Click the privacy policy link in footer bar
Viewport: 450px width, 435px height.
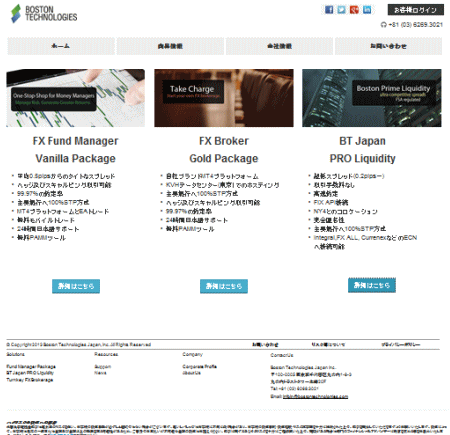pos(401,344)
